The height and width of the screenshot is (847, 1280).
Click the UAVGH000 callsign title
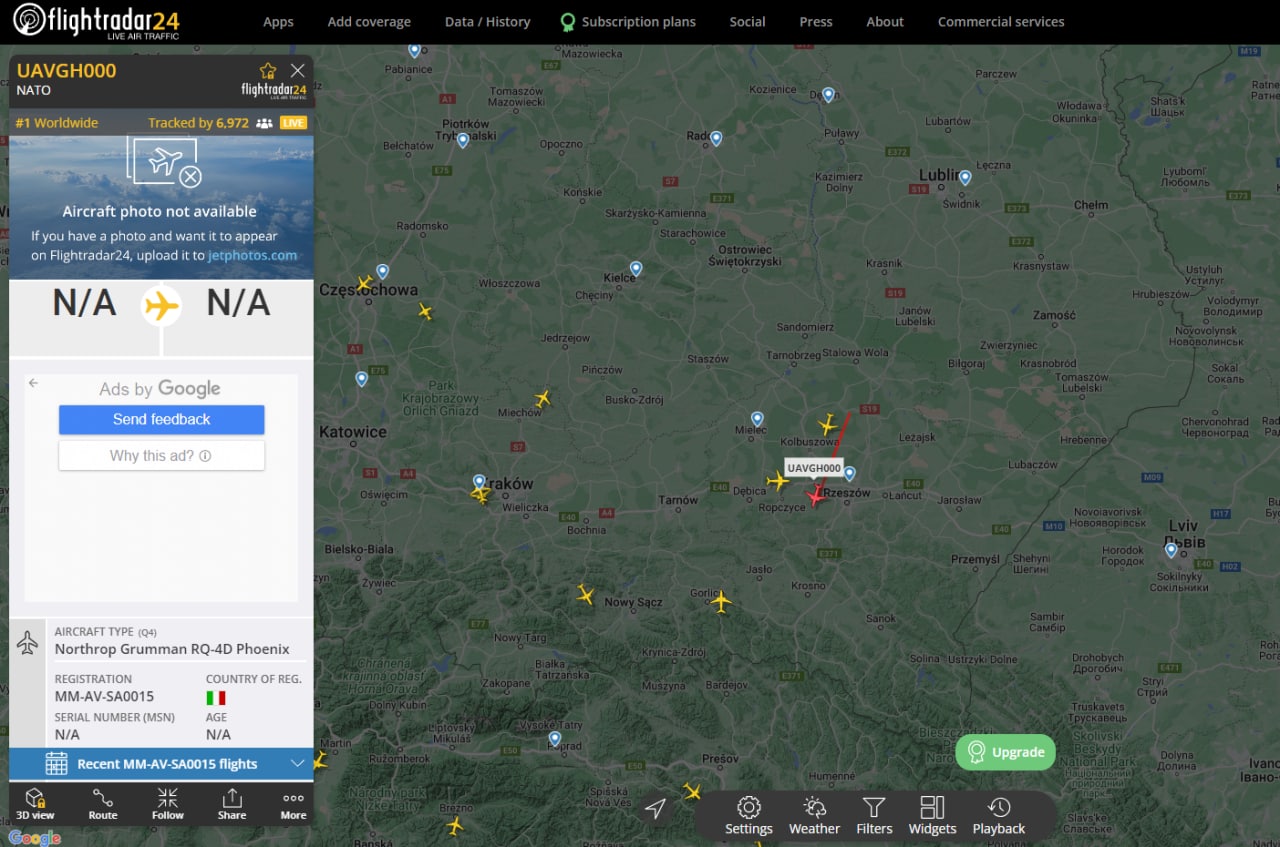click(67, 70)
